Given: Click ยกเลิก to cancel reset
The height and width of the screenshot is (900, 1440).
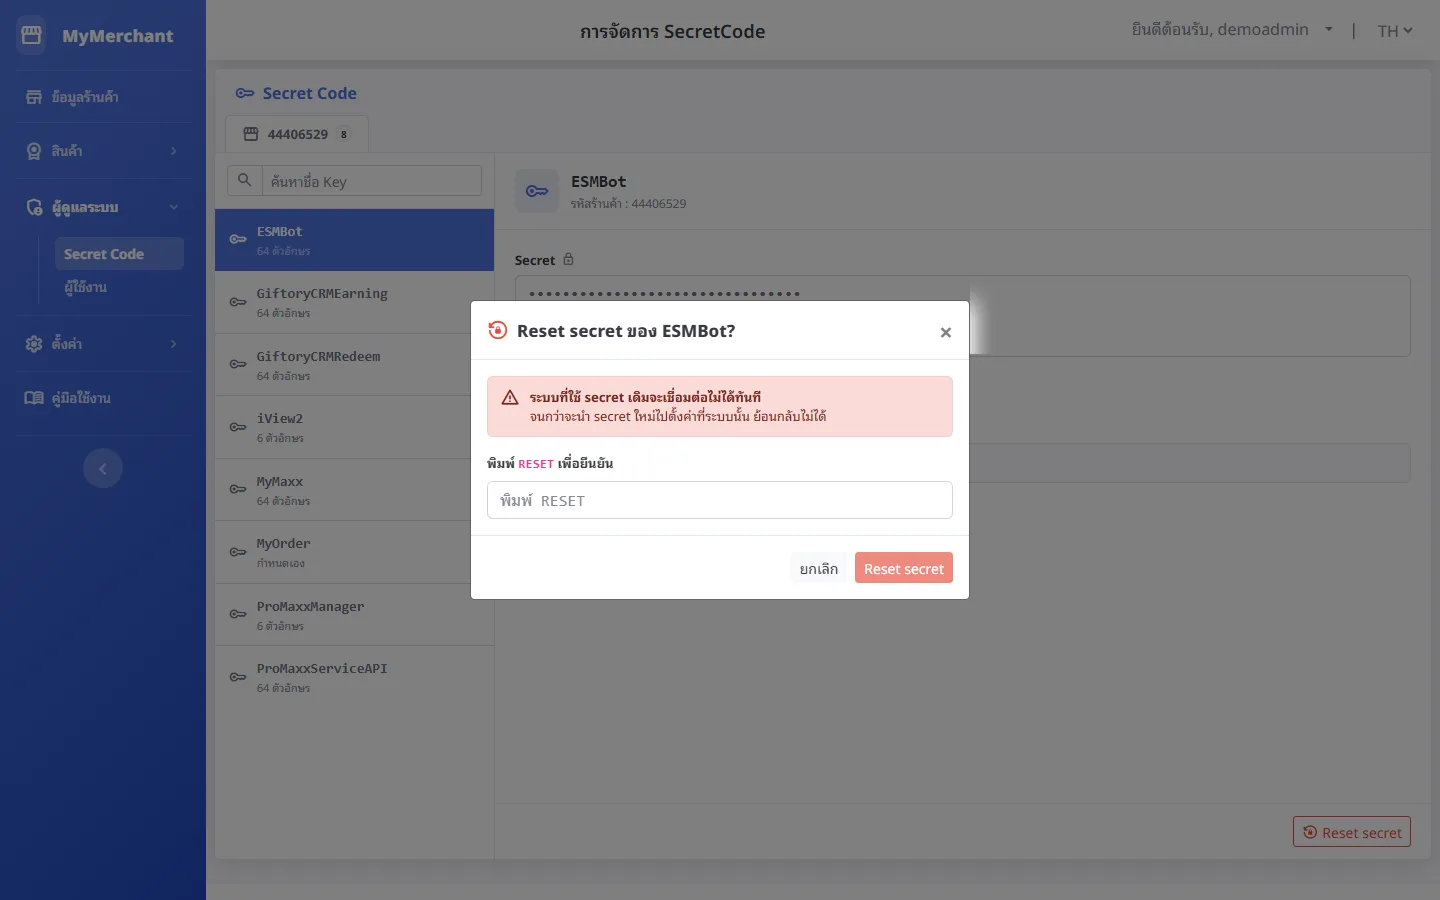Looking at the screenshot, I should coord(819,568).
